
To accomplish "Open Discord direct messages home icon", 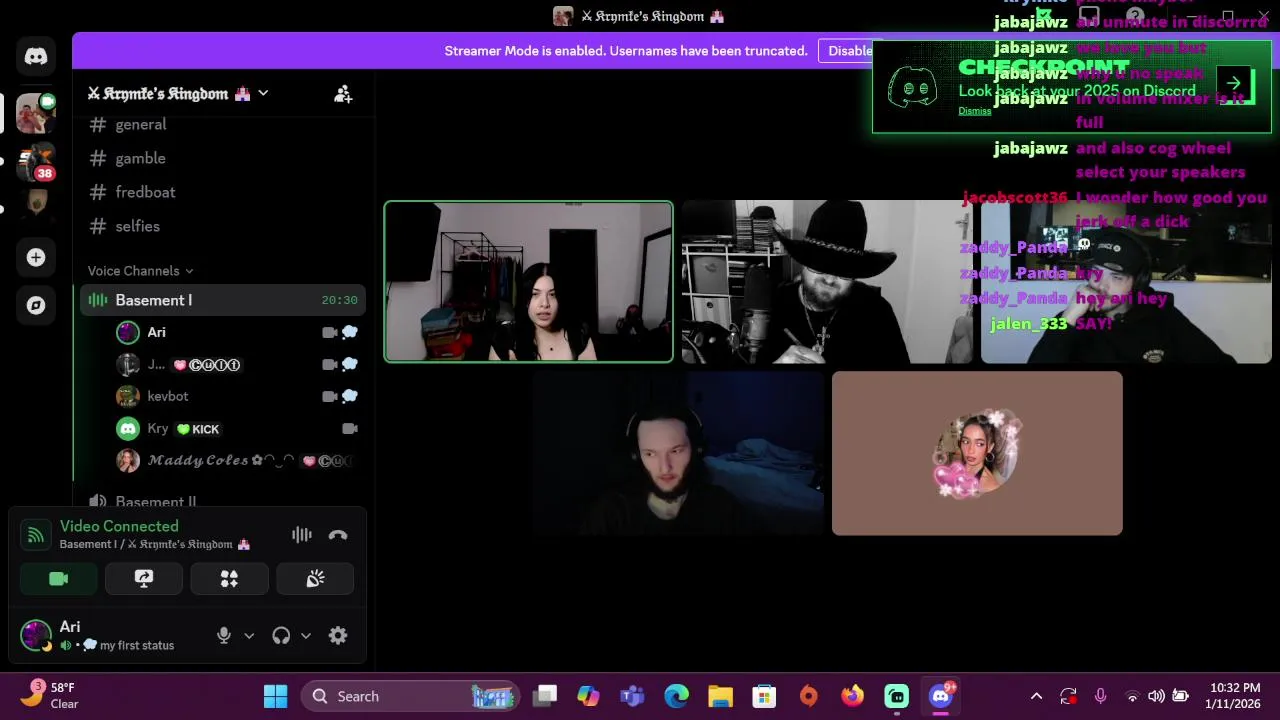I will pos(36,57).
